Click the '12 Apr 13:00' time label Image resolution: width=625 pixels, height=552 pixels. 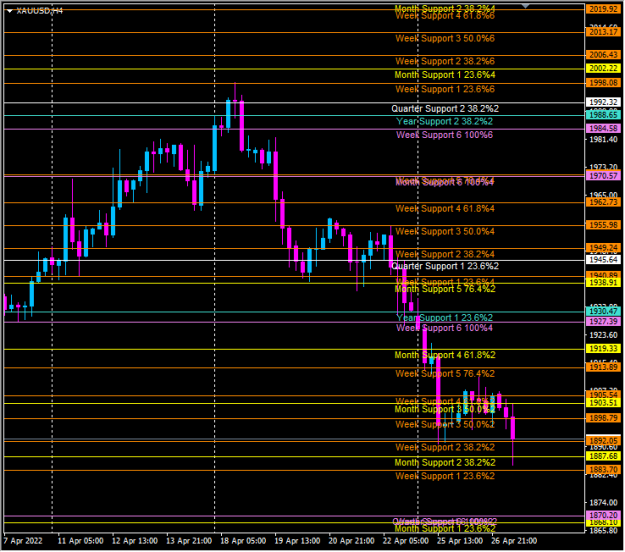[x=135, y=541]
